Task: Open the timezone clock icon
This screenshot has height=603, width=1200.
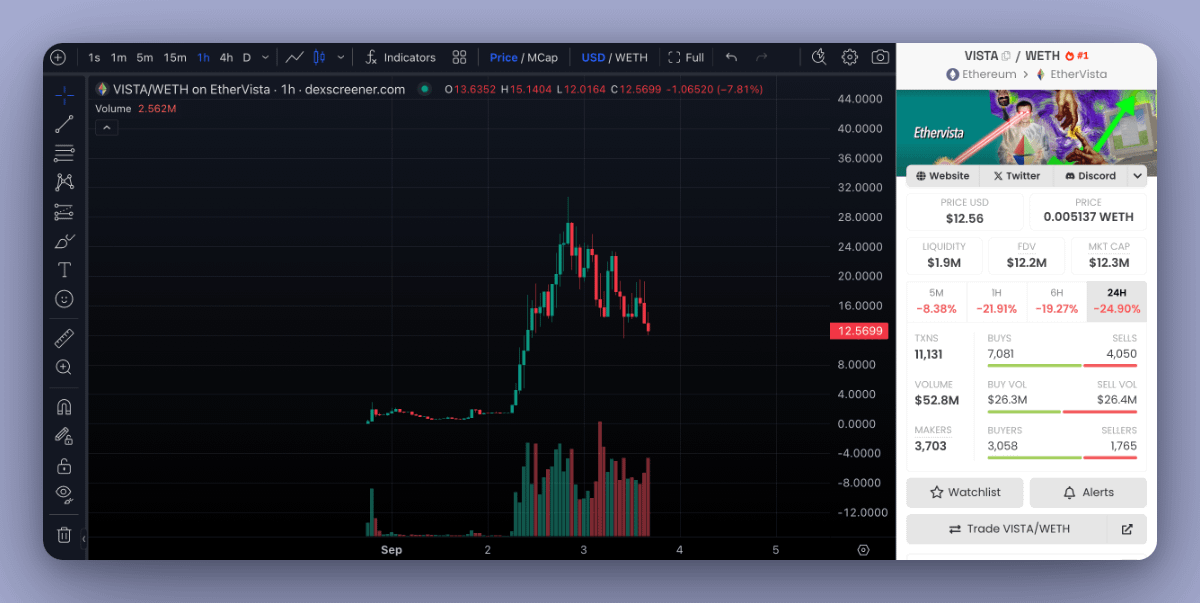Action: pos(819,57)
